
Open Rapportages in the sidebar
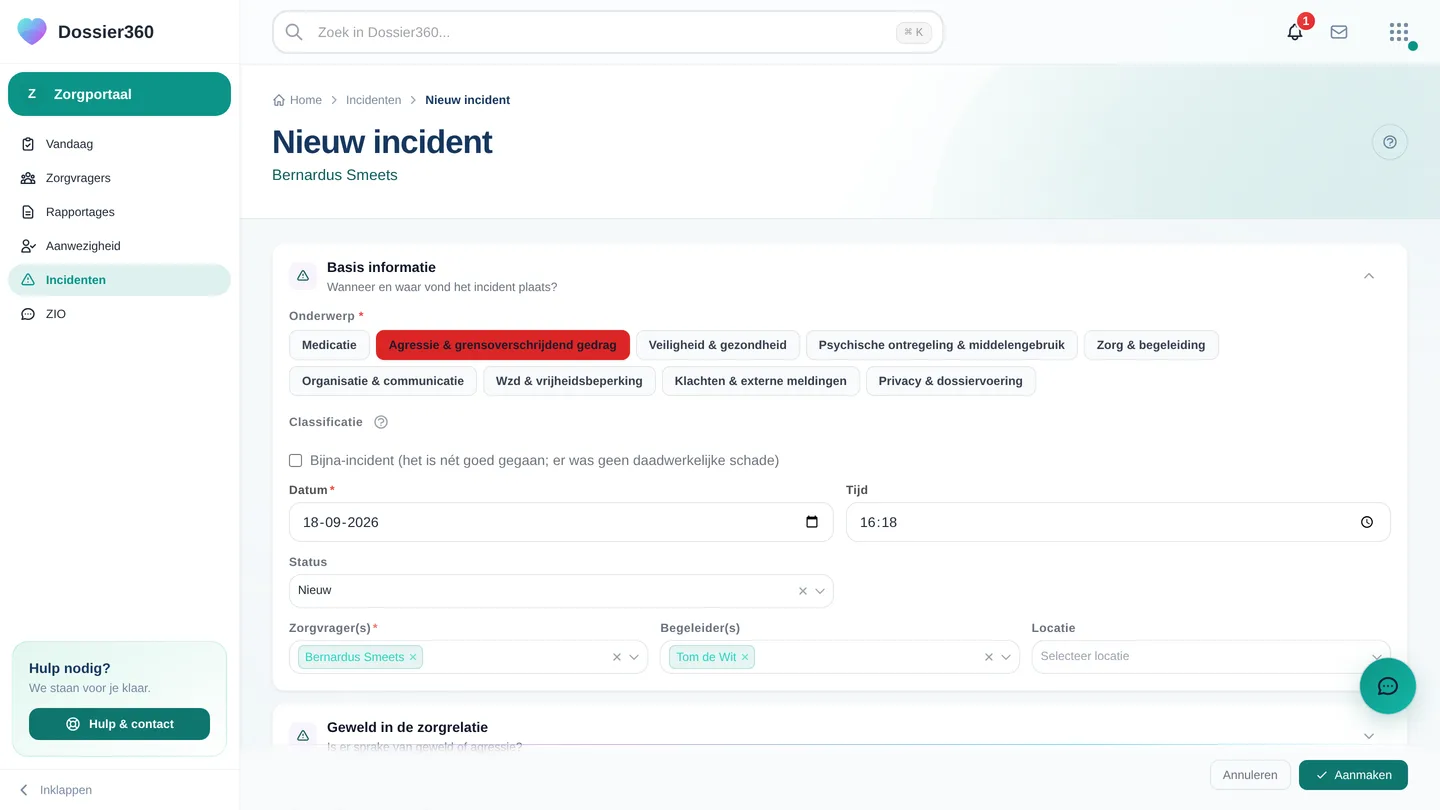pyautogui.click(x=119, y=212)
